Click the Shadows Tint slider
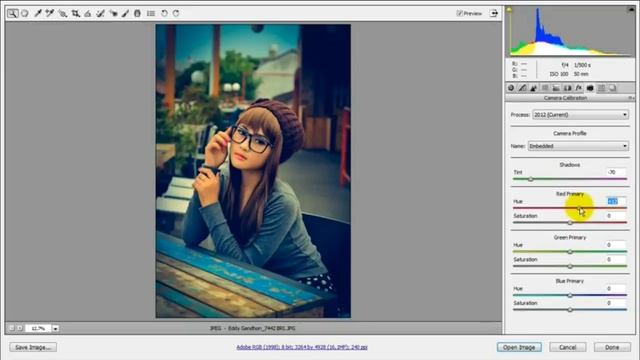Screen dimensions: 640x360 tap(570, 179)
